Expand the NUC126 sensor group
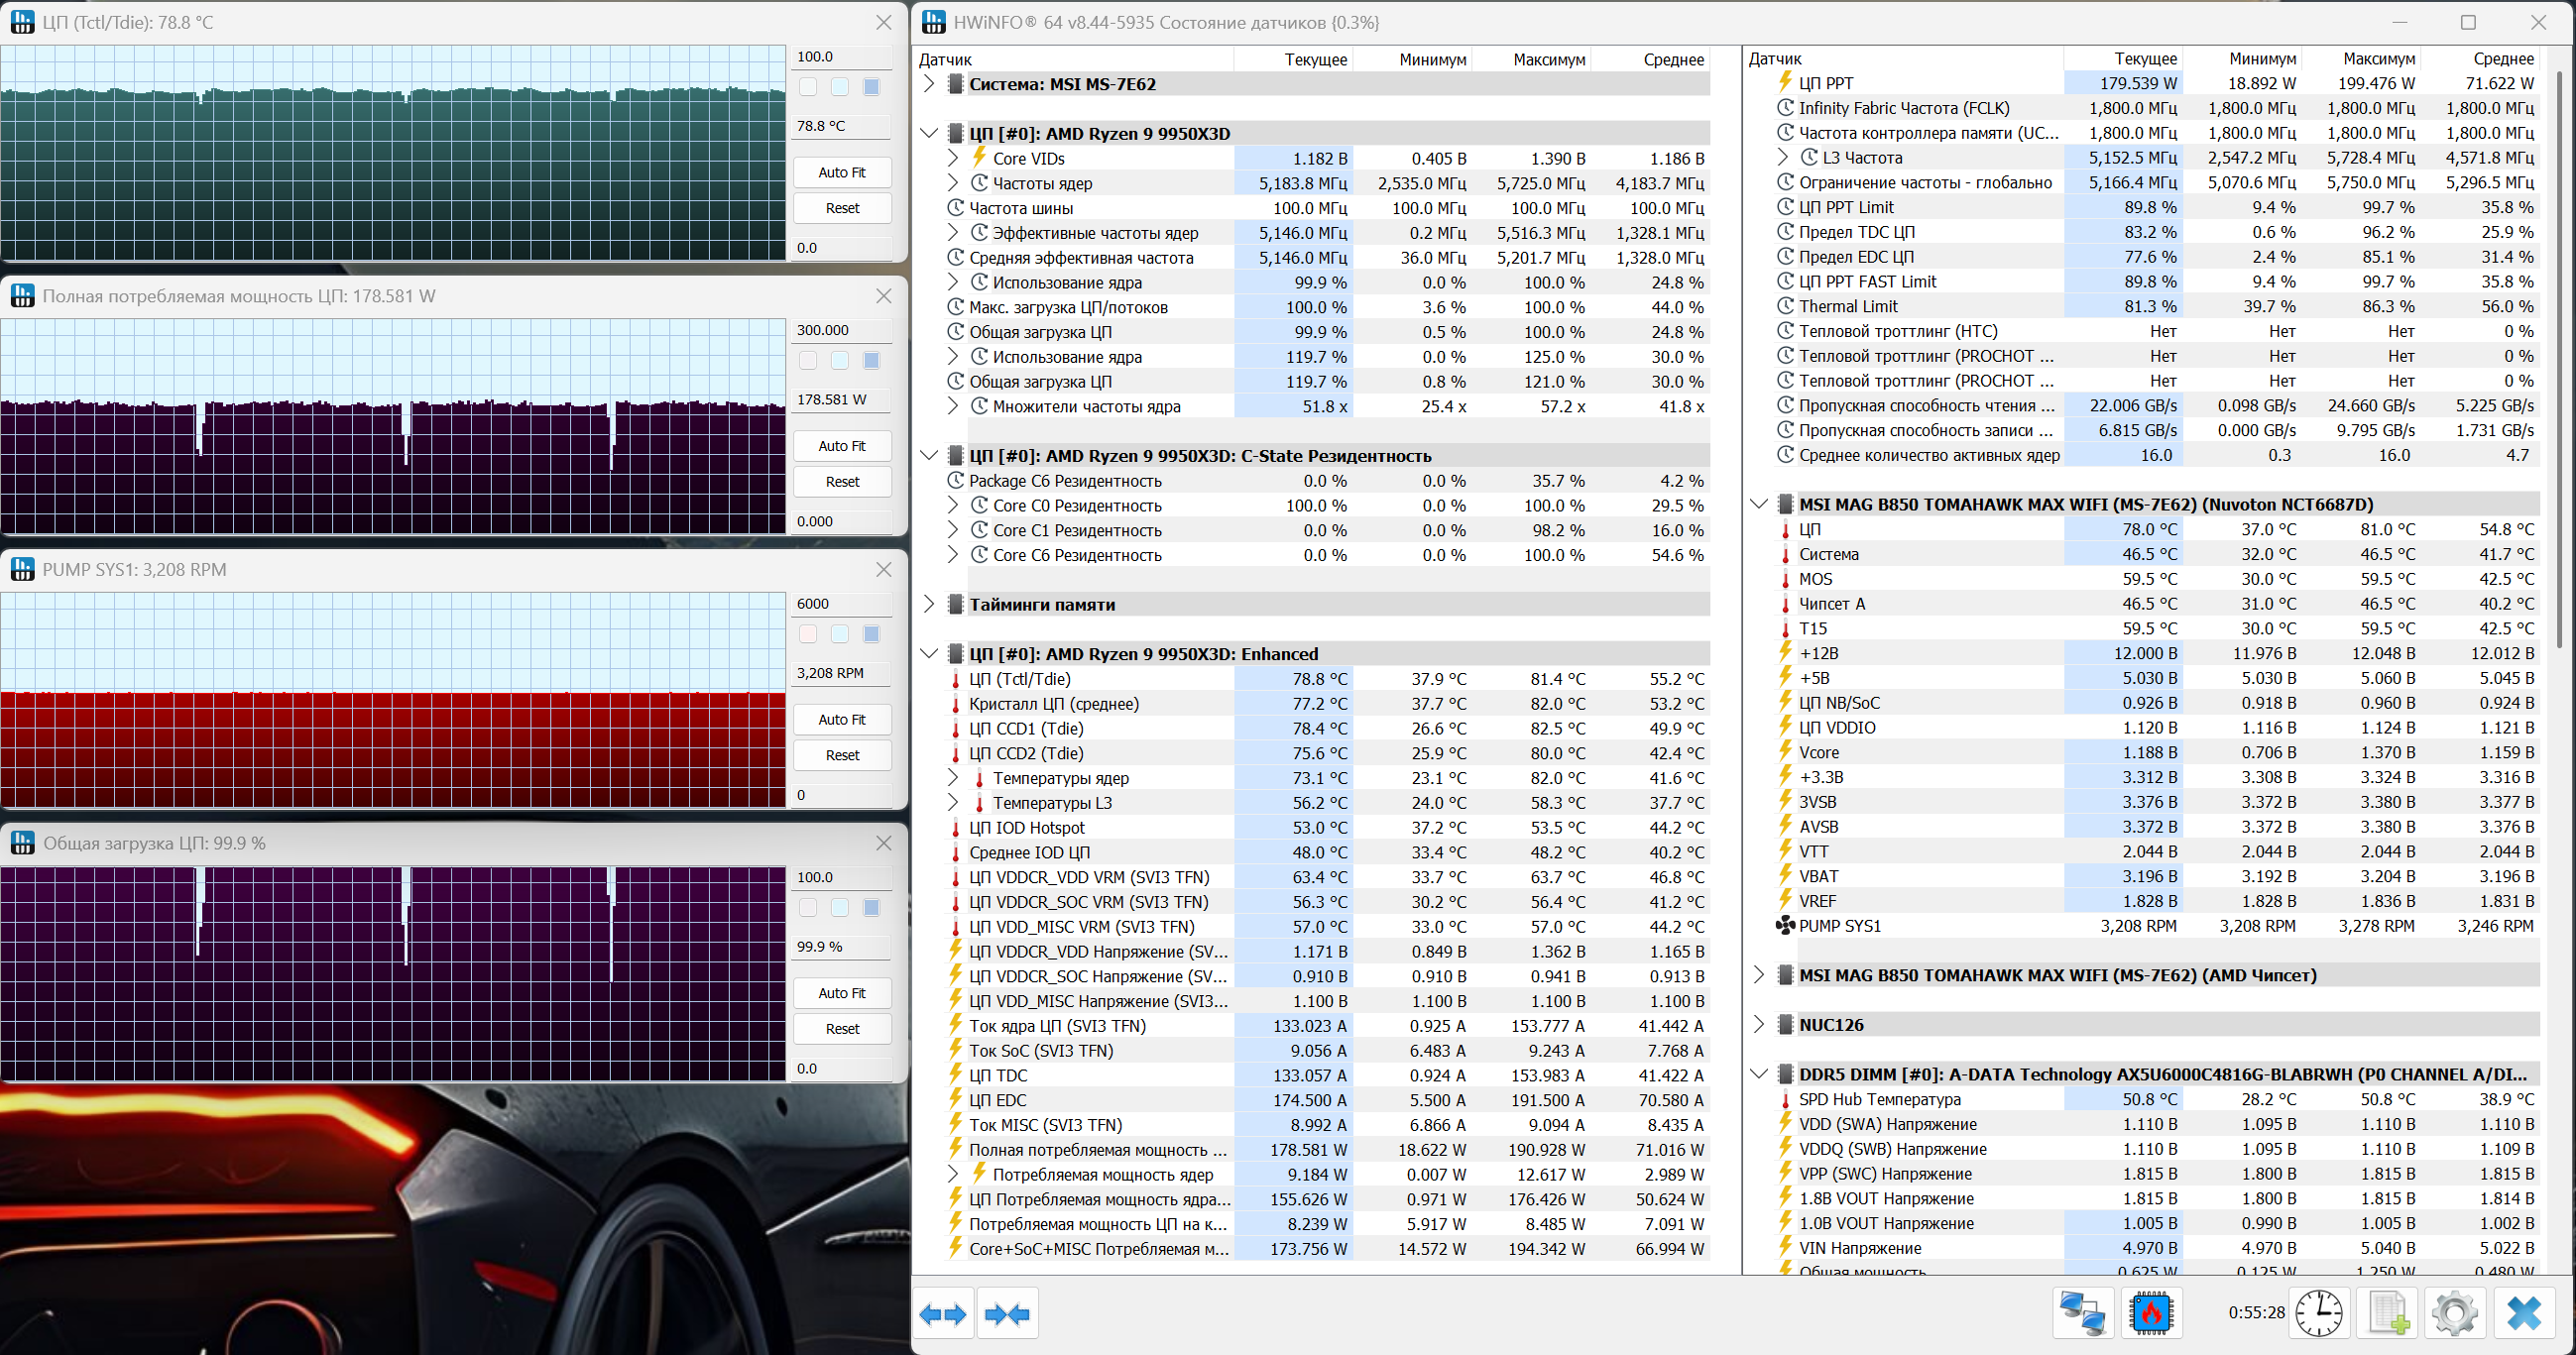The image size is (2576, 1355). click(x=1759, y=1024)
